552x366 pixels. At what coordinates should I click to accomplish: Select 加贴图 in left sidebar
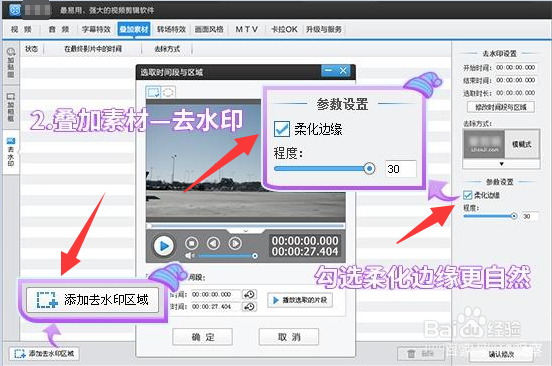11,63
